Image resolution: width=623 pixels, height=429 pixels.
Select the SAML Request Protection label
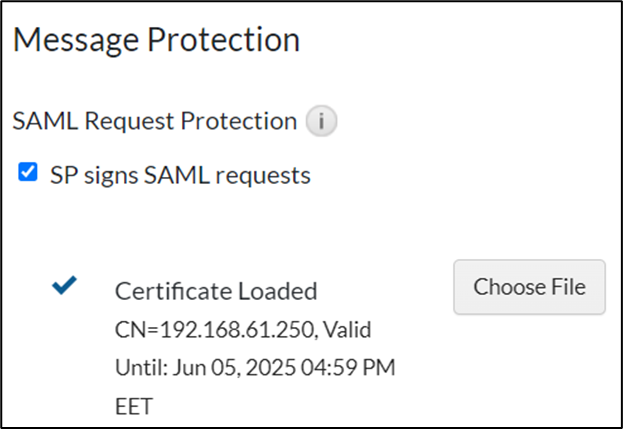point(154,122)
